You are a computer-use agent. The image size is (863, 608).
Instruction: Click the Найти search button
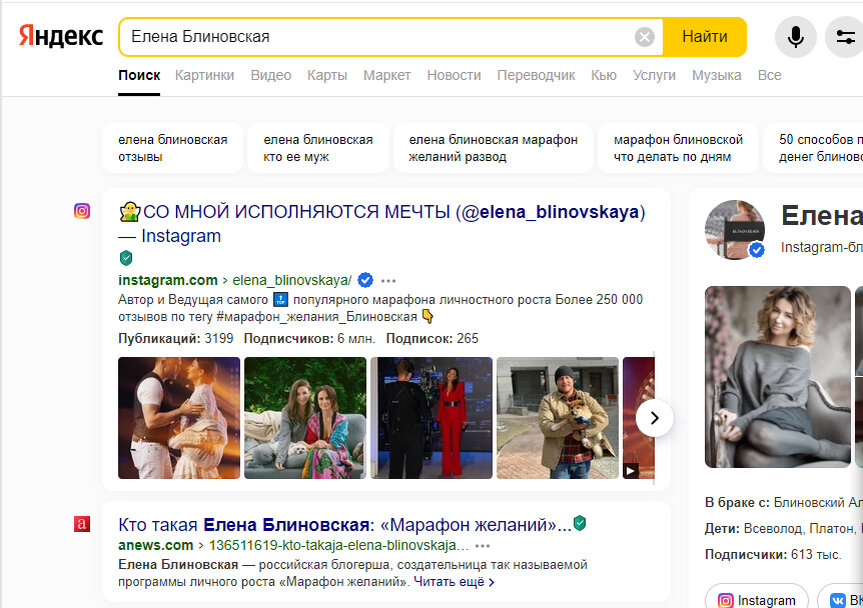[704, 37]
